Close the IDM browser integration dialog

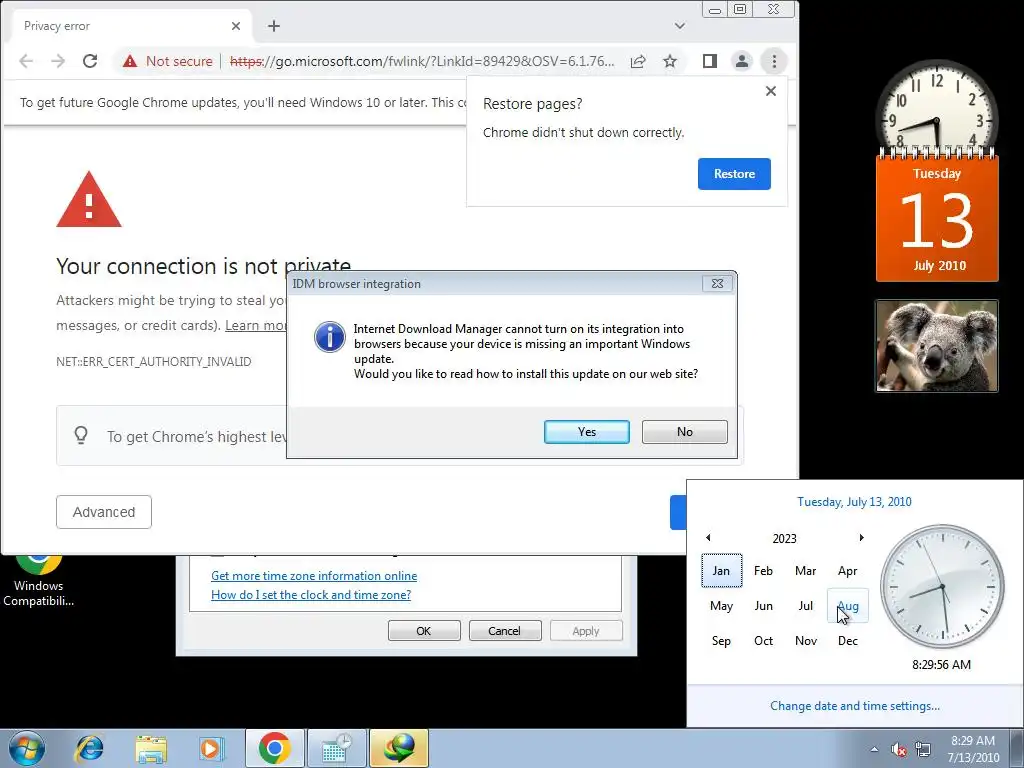pos(717,284)
